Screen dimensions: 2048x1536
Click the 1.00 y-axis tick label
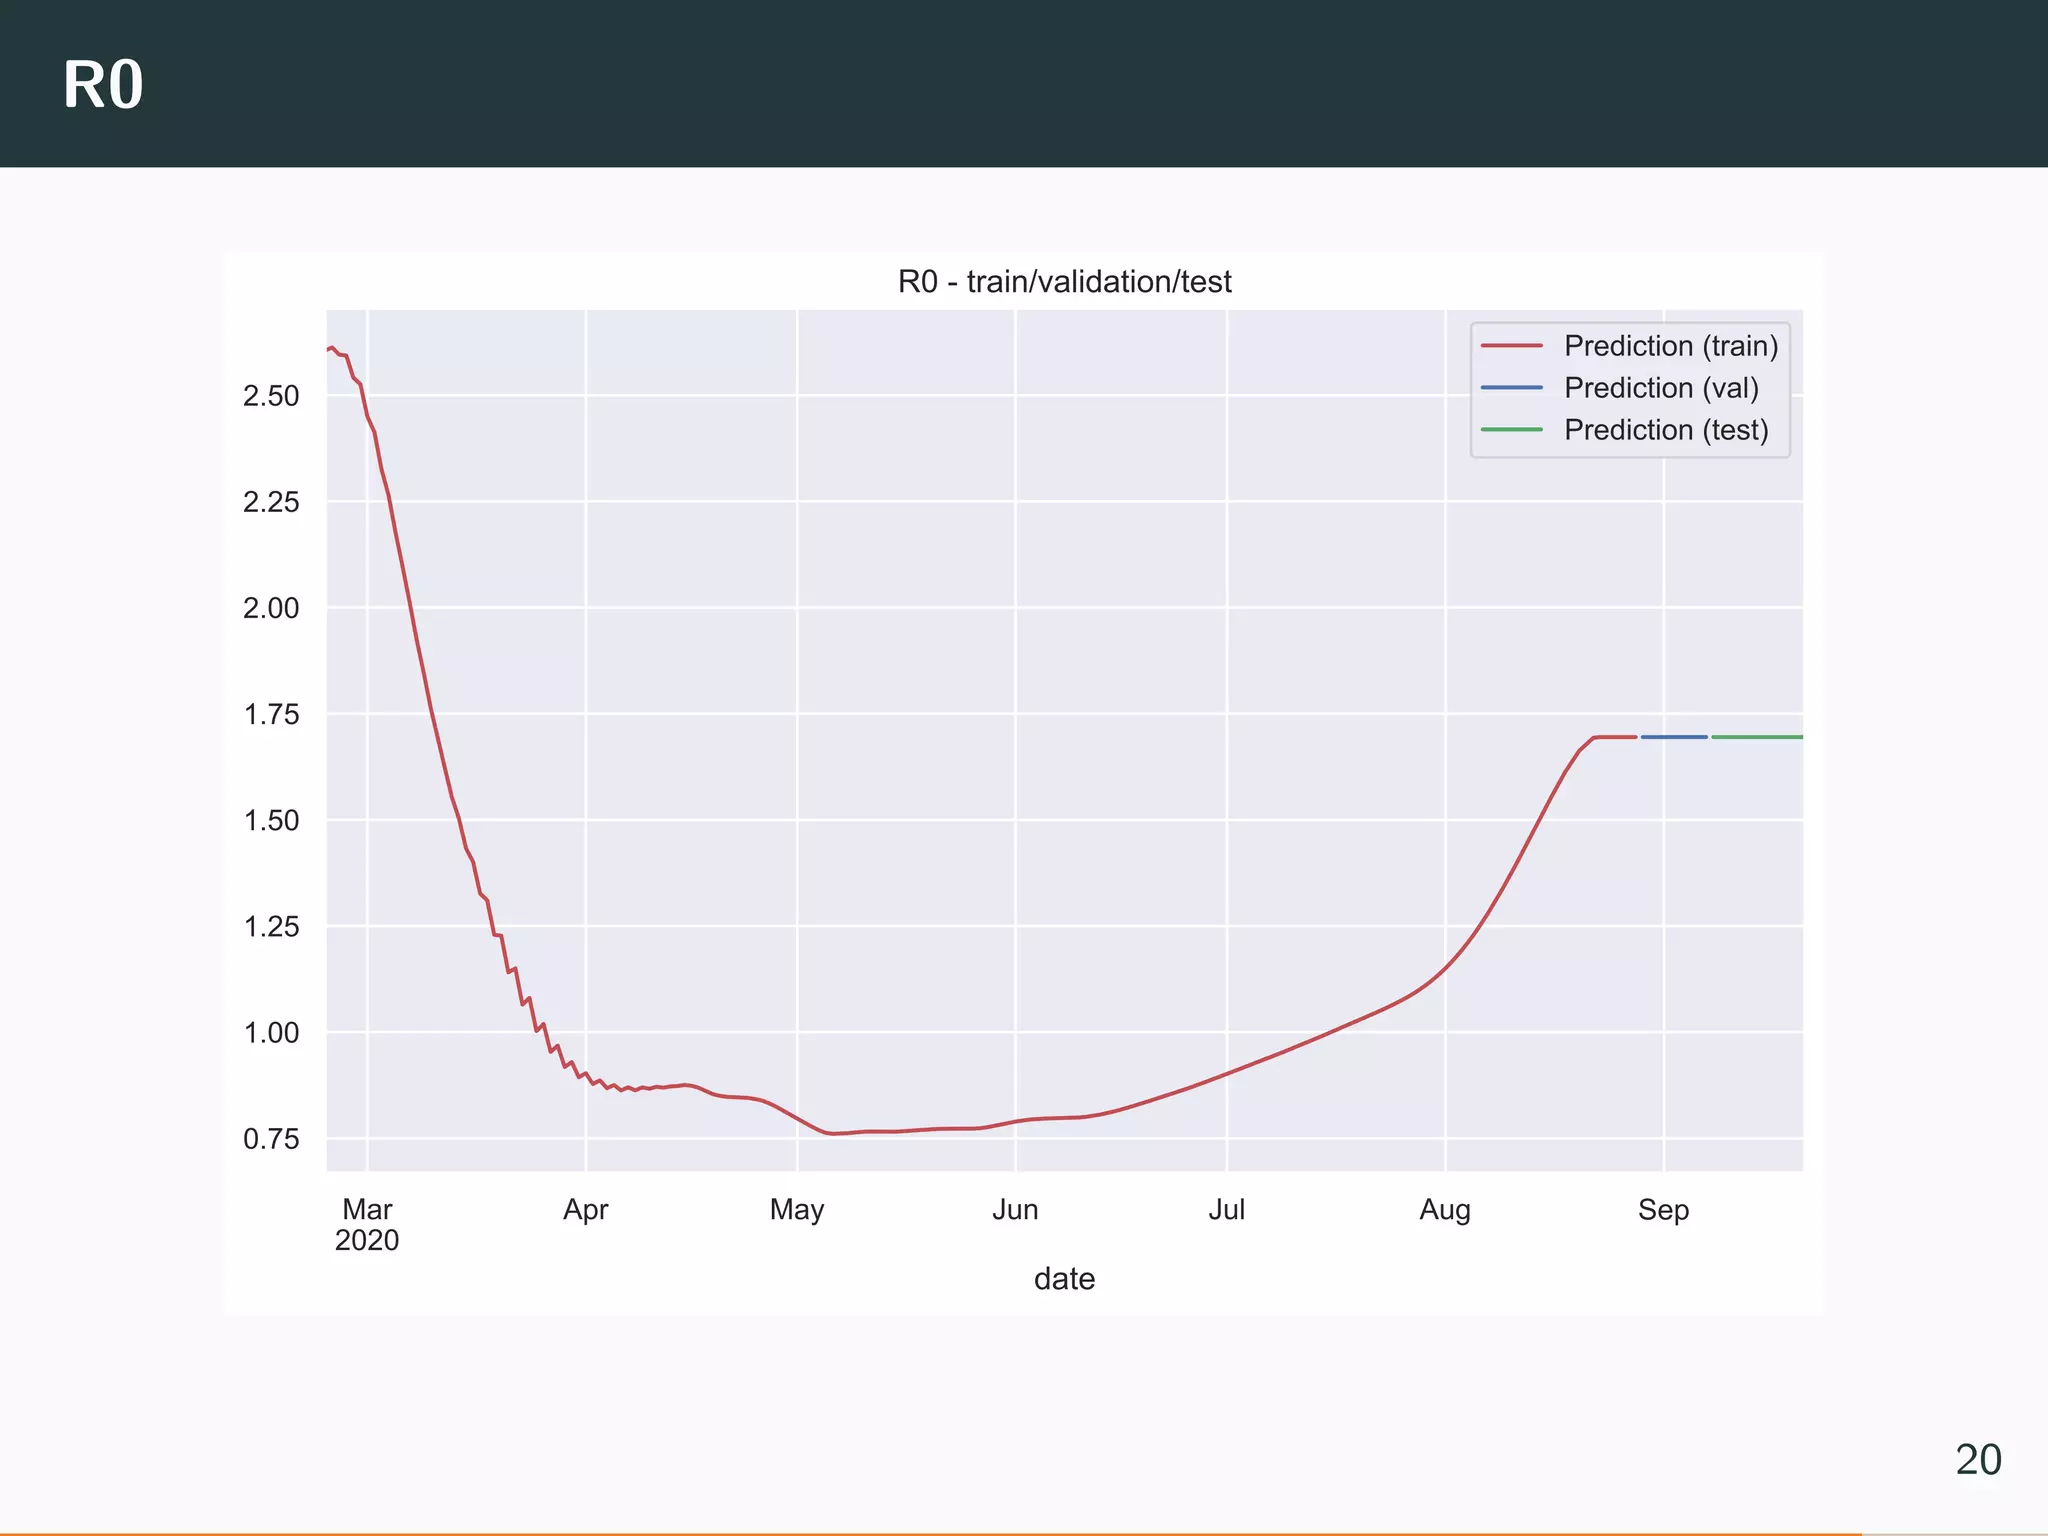tap(271, 1033)
